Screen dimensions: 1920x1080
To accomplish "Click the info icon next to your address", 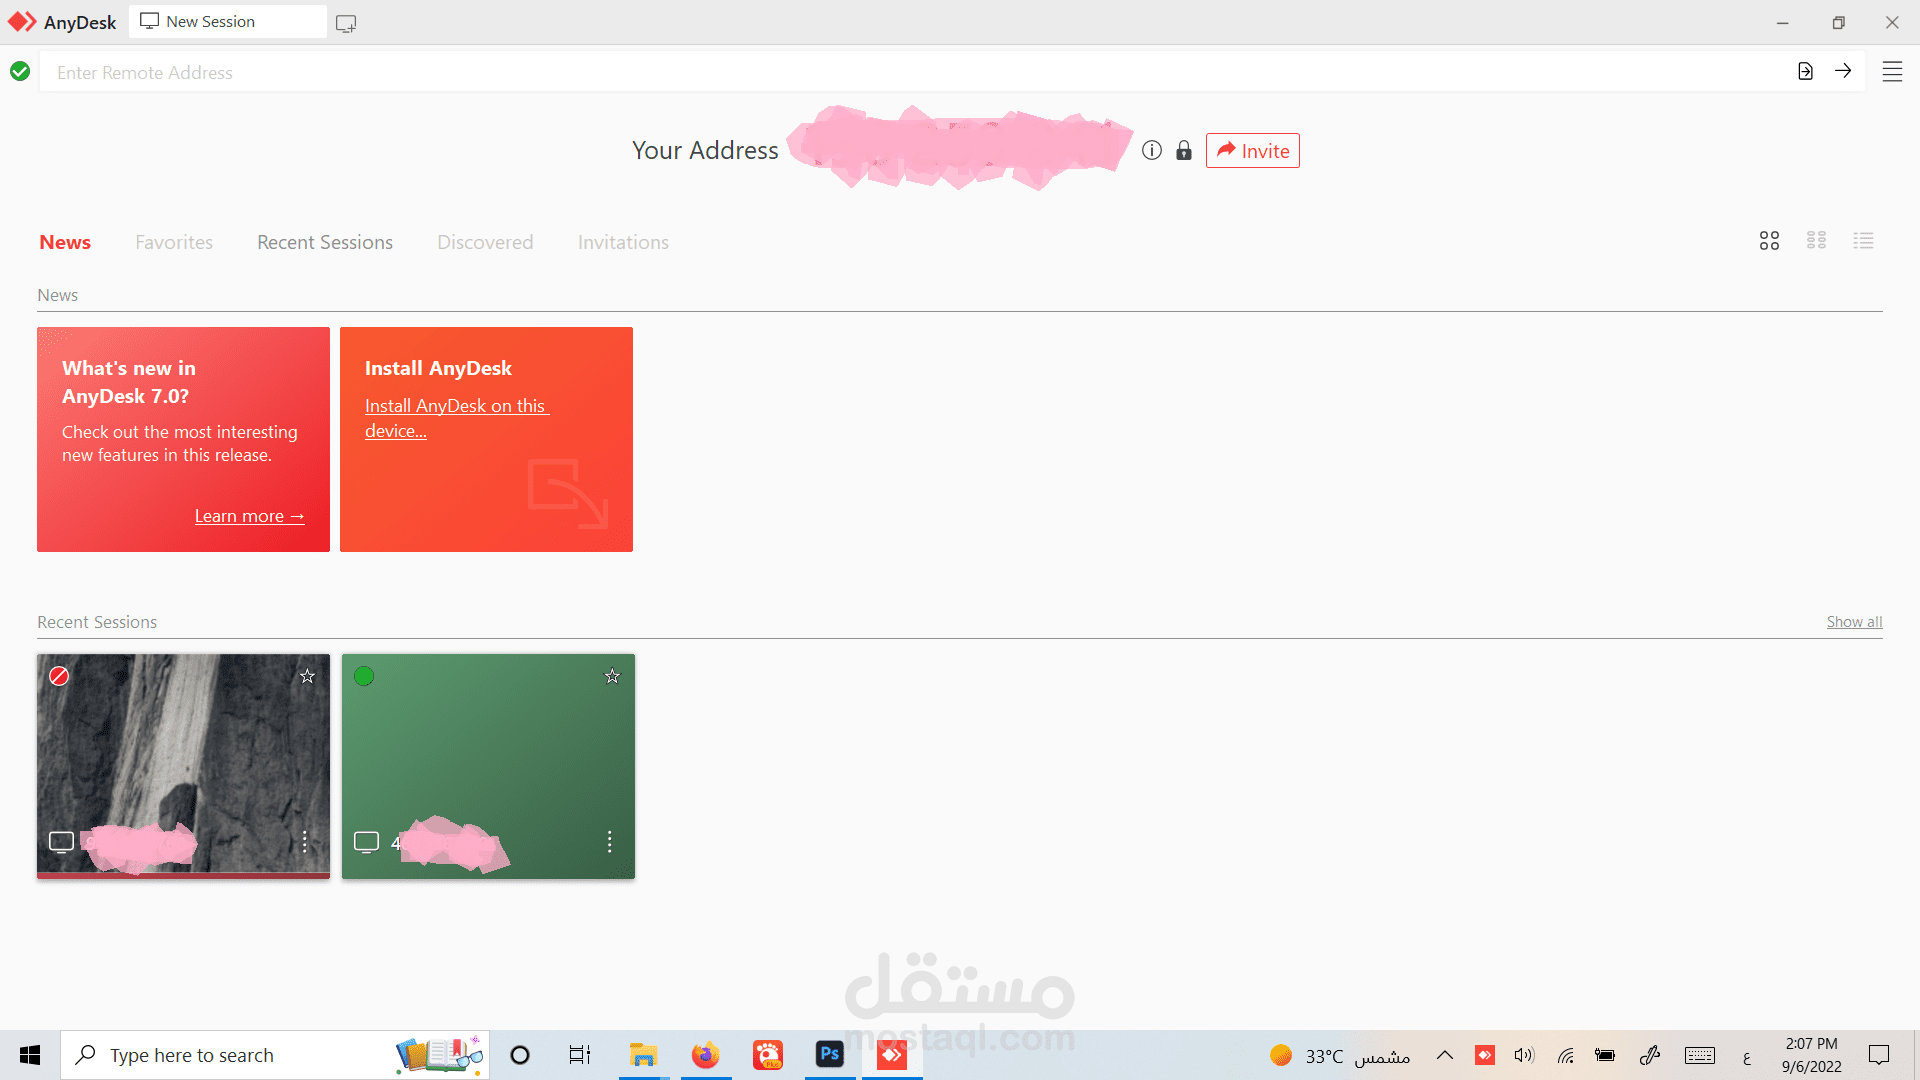I will click(1151, 150).
